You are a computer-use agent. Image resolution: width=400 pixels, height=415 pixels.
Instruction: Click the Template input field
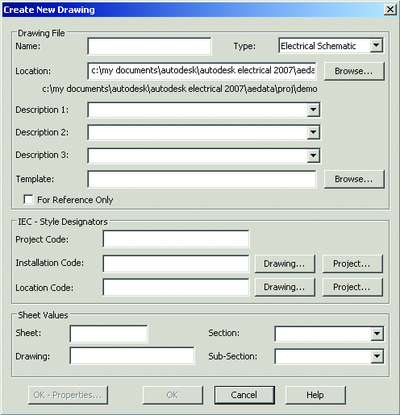202,179
